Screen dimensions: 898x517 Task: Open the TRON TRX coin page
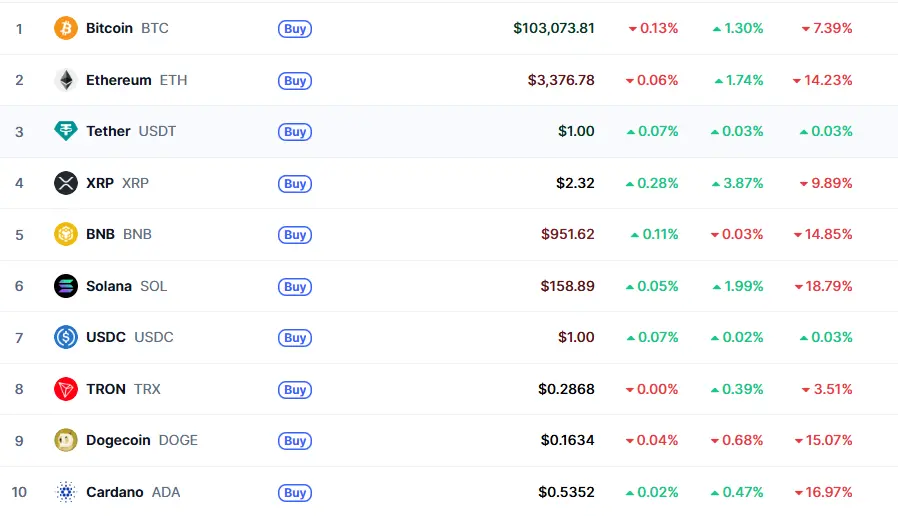tap(123, 389)
